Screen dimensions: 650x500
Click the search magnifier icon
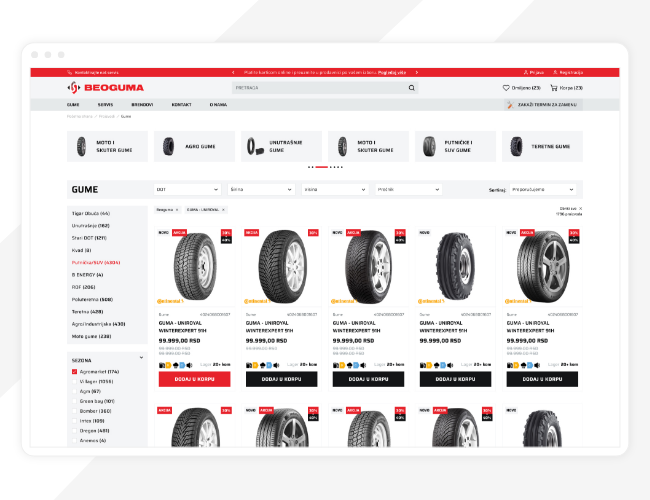411,88
